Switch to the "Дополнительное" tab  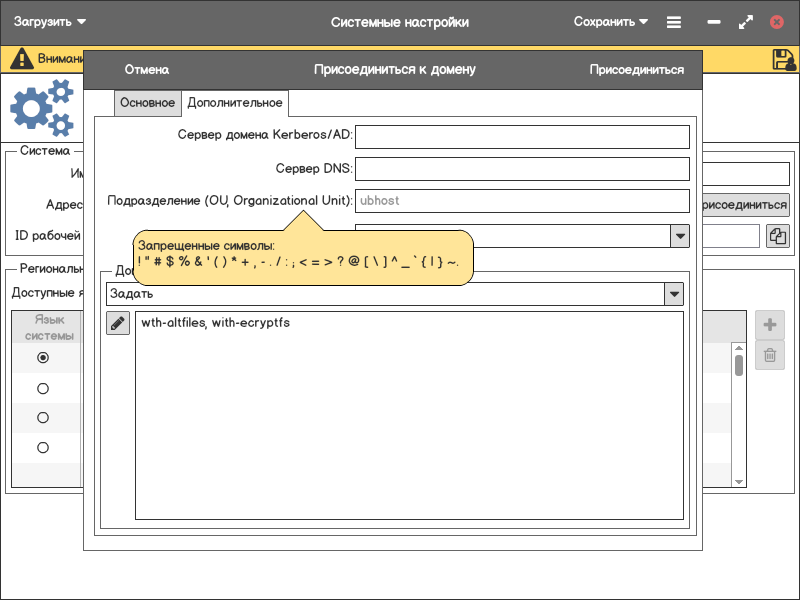[x=235, y=103]
